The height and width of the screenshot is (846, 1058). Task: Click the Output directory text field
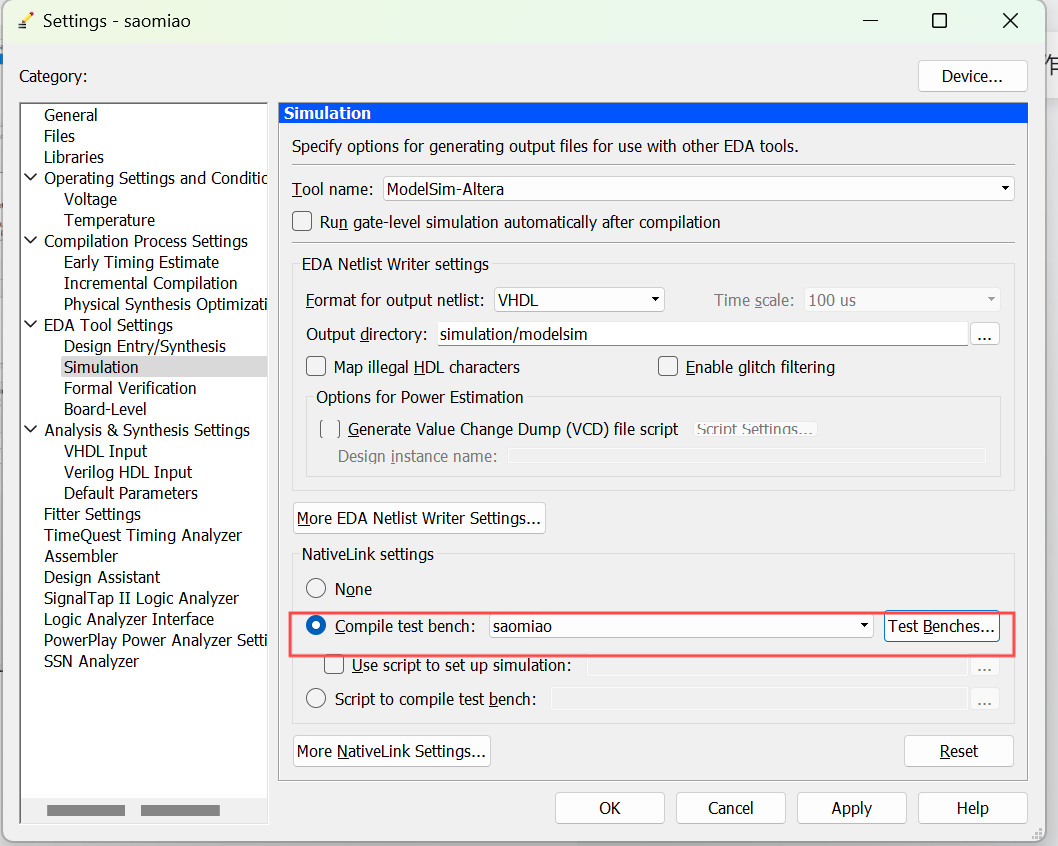point(702,334)
